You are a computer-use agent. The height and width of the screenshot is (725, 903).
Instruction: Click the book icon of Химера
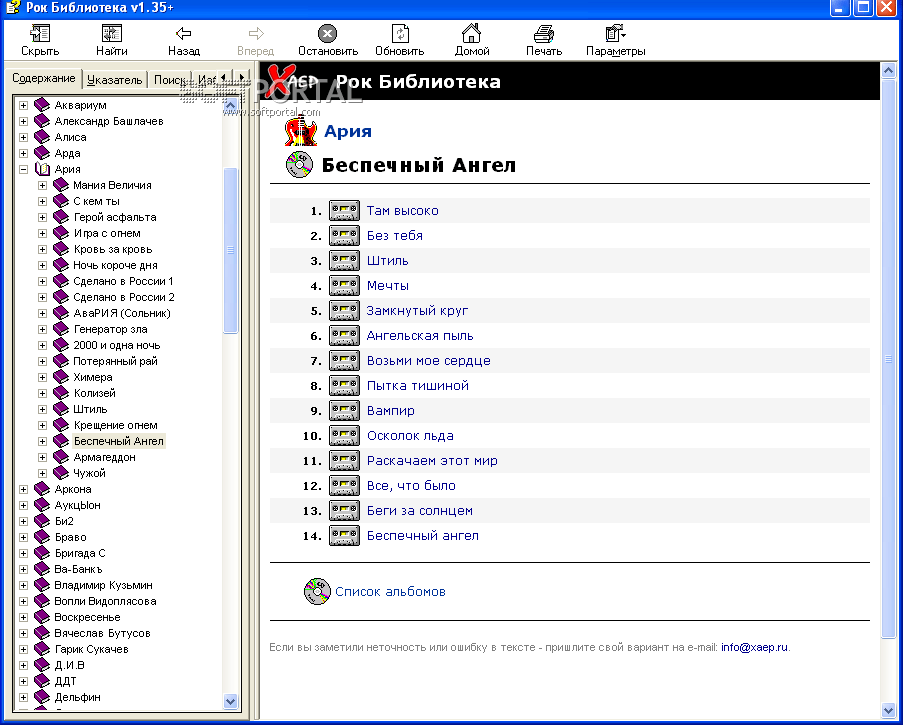tap(61, 377)
